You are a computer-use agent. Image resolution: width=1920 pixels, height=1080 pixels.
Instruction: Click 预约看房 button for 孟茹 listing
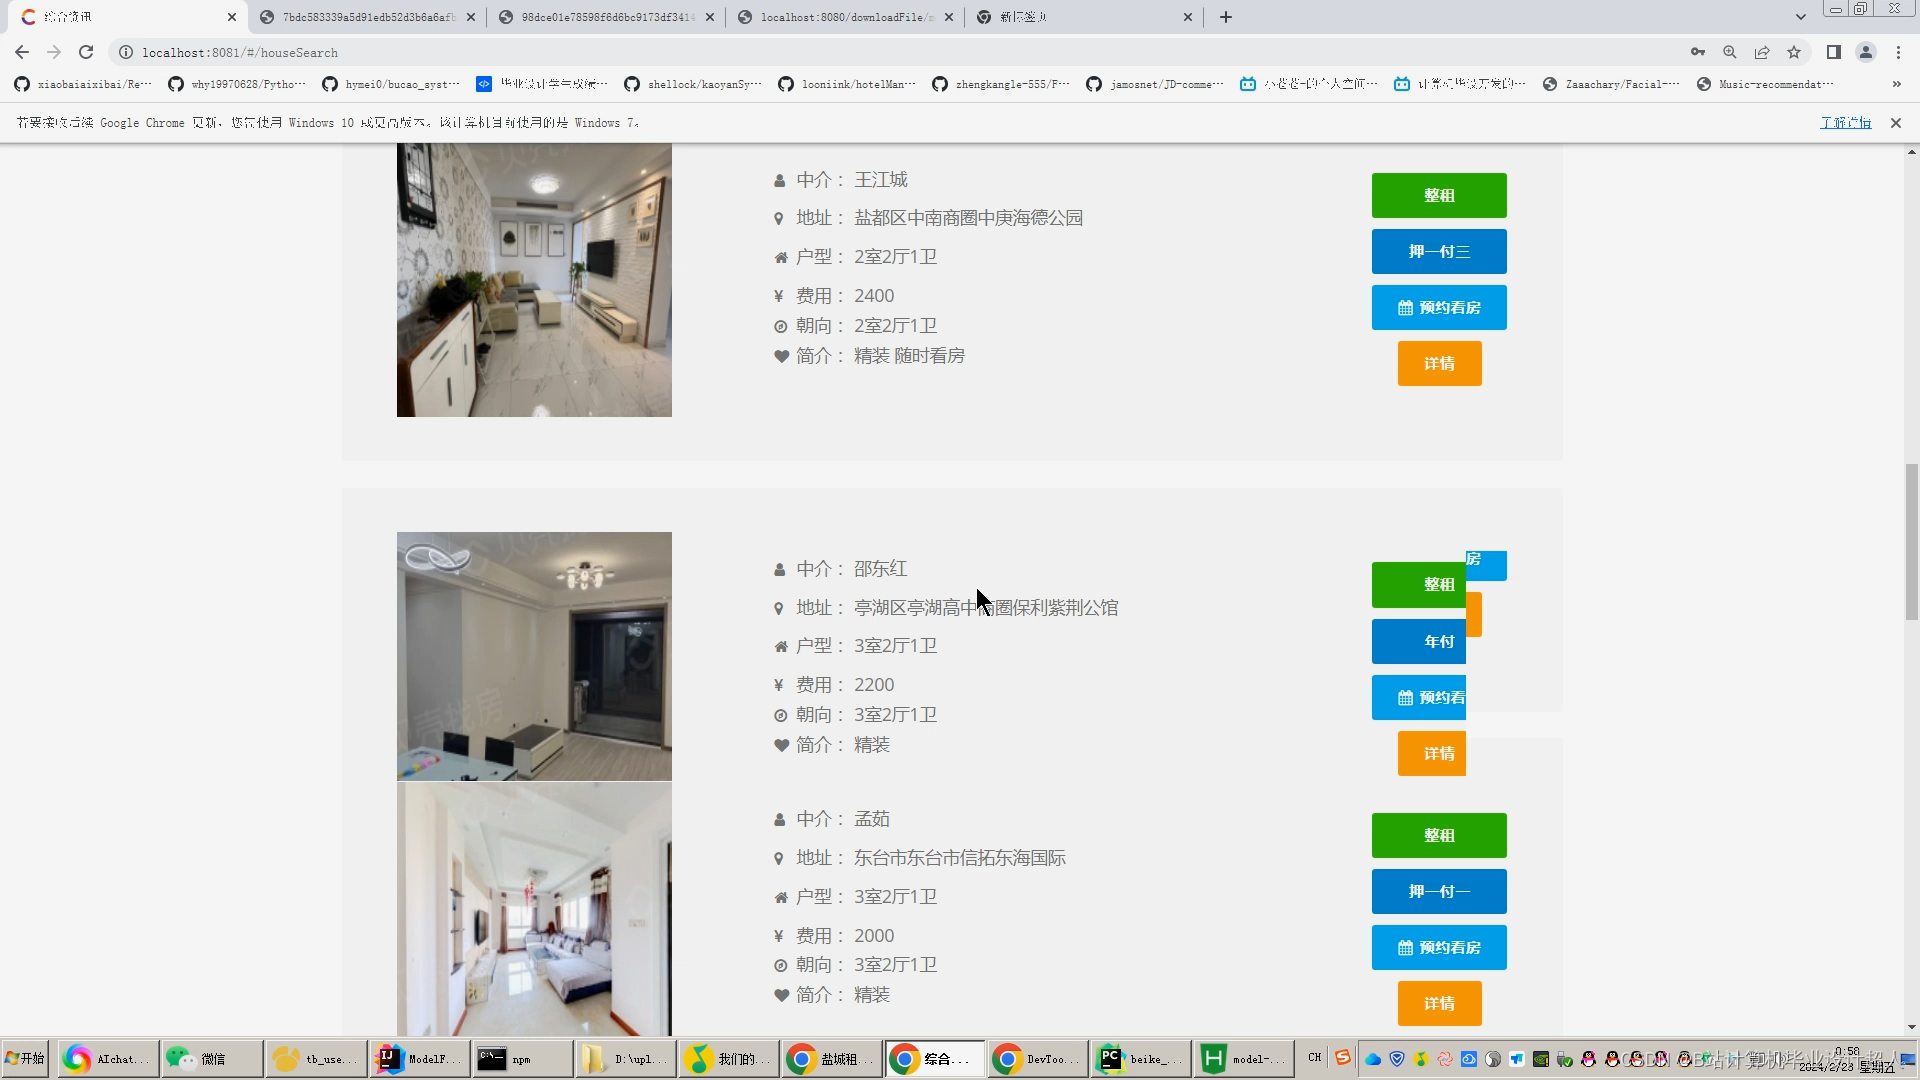coord(1439,948)
